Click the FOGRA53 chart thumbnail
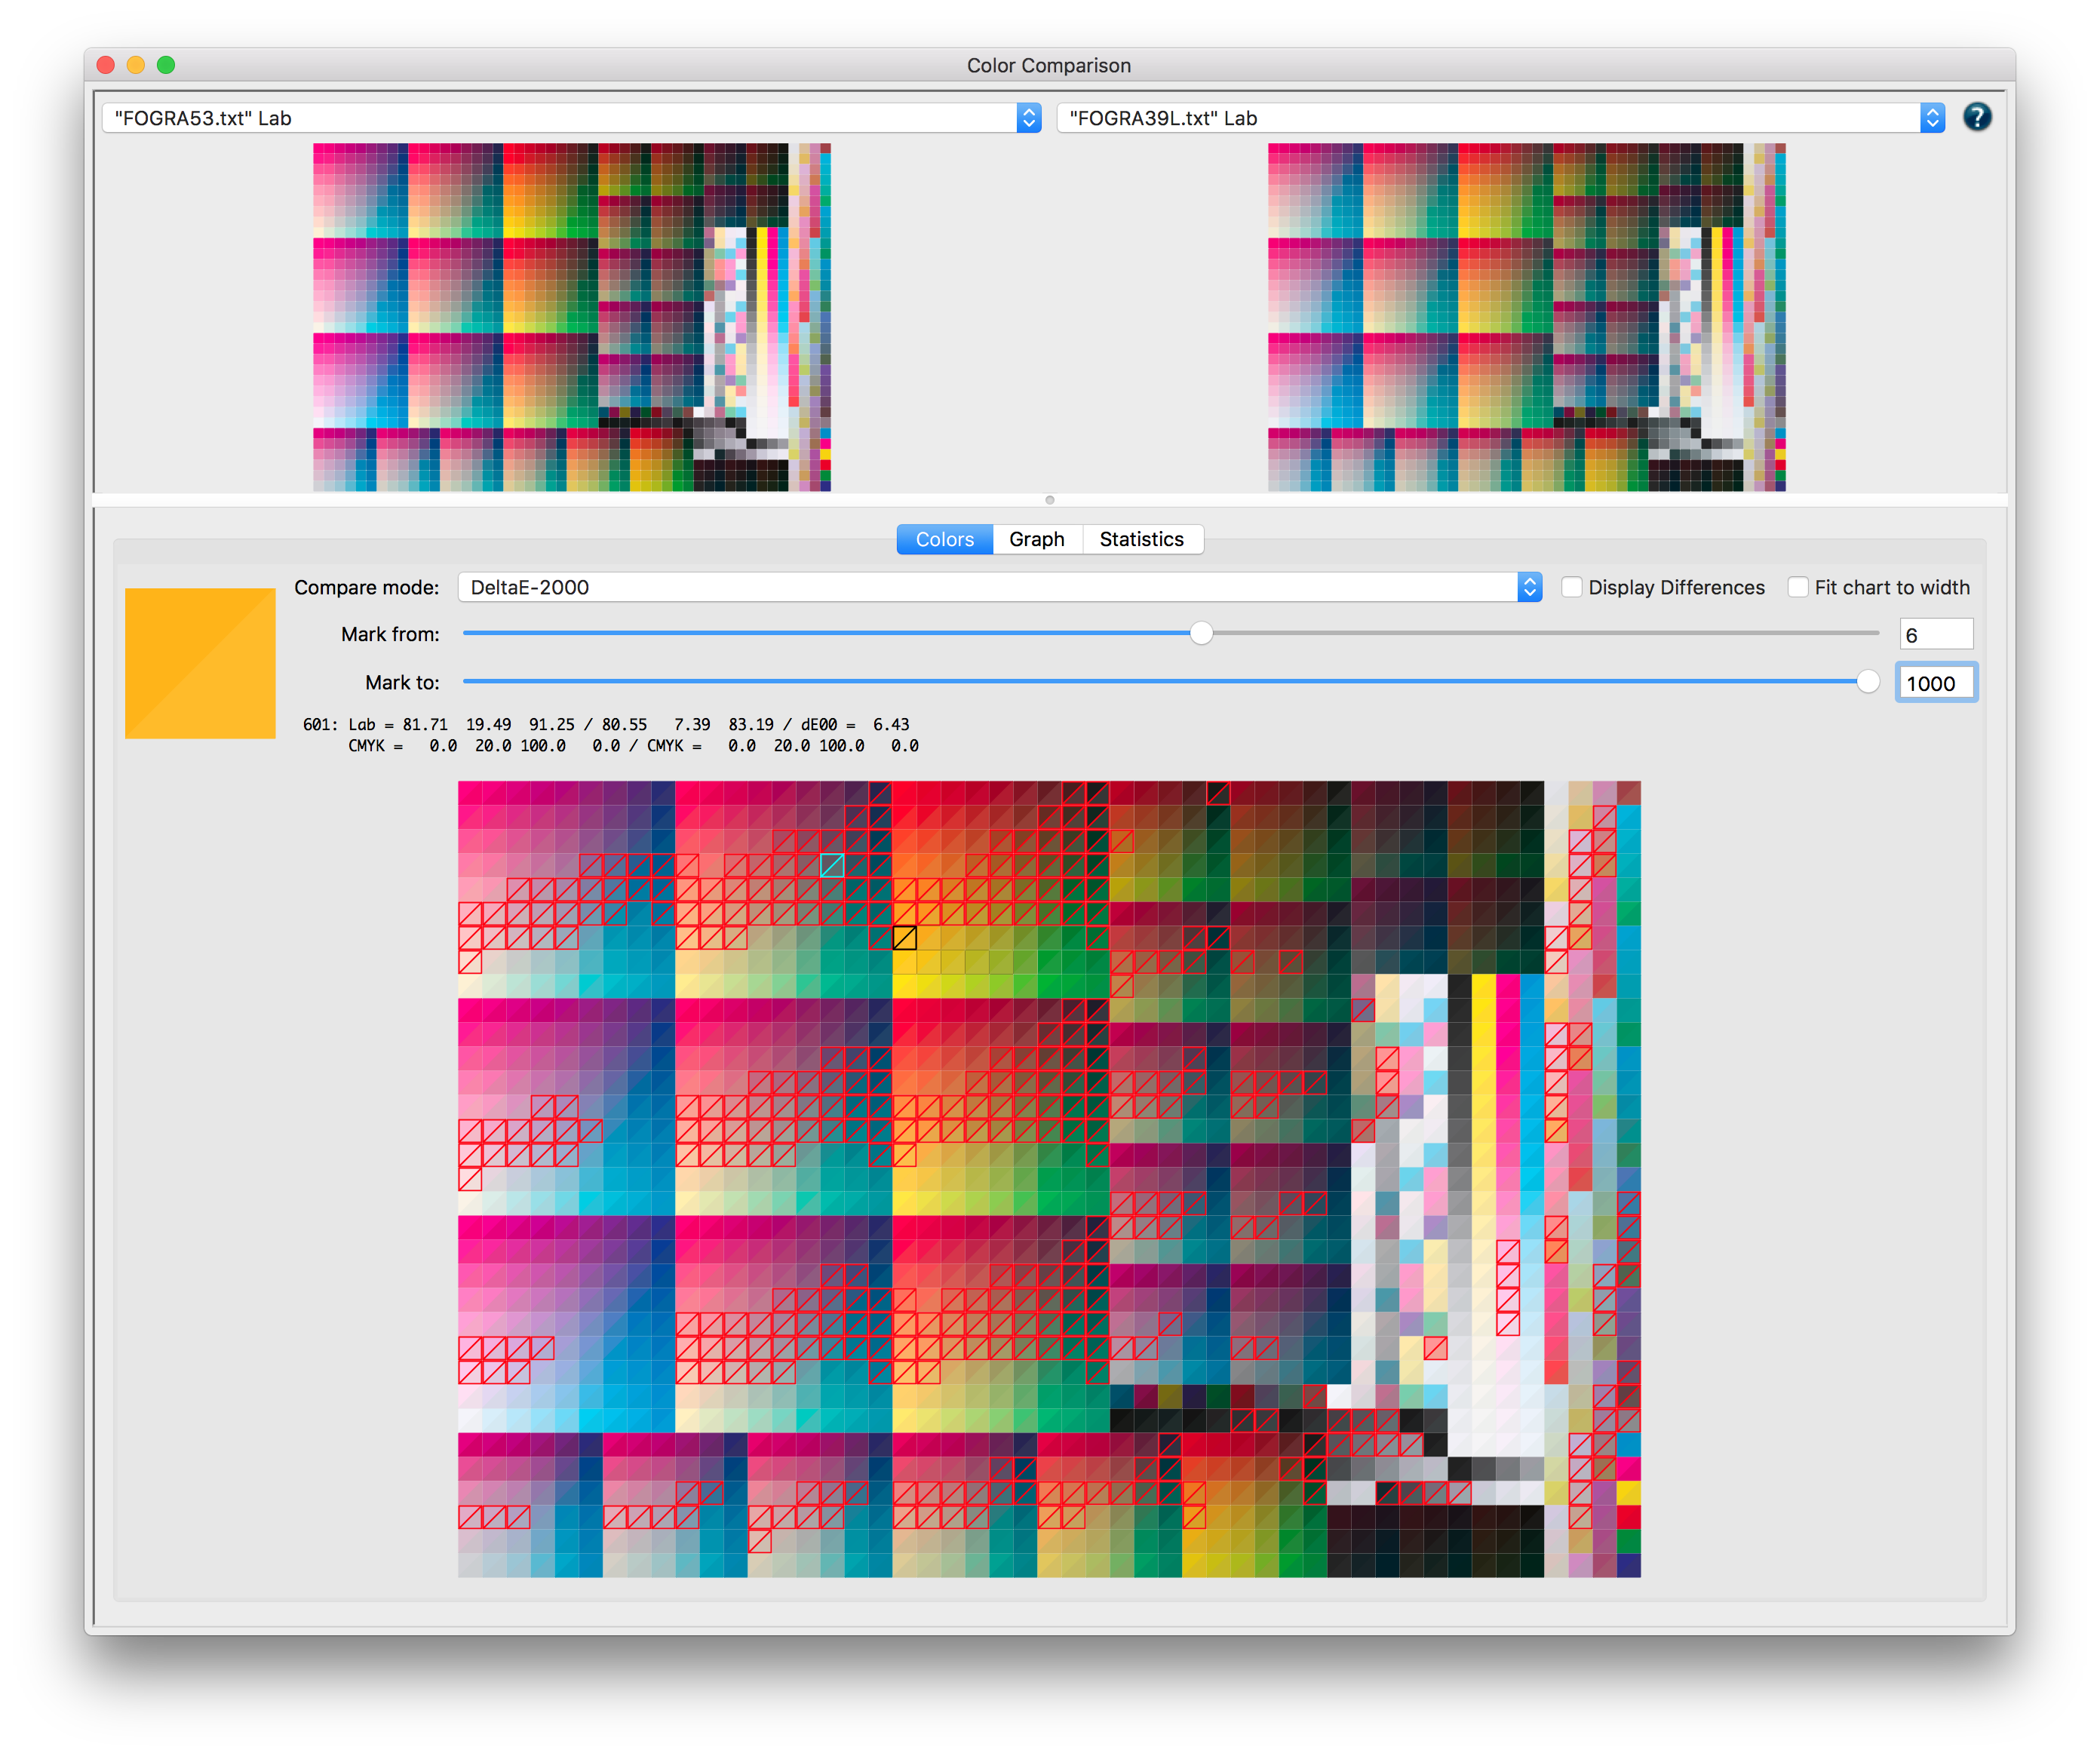Screen dimensions: 2100x1756 (x=571, y=317)
